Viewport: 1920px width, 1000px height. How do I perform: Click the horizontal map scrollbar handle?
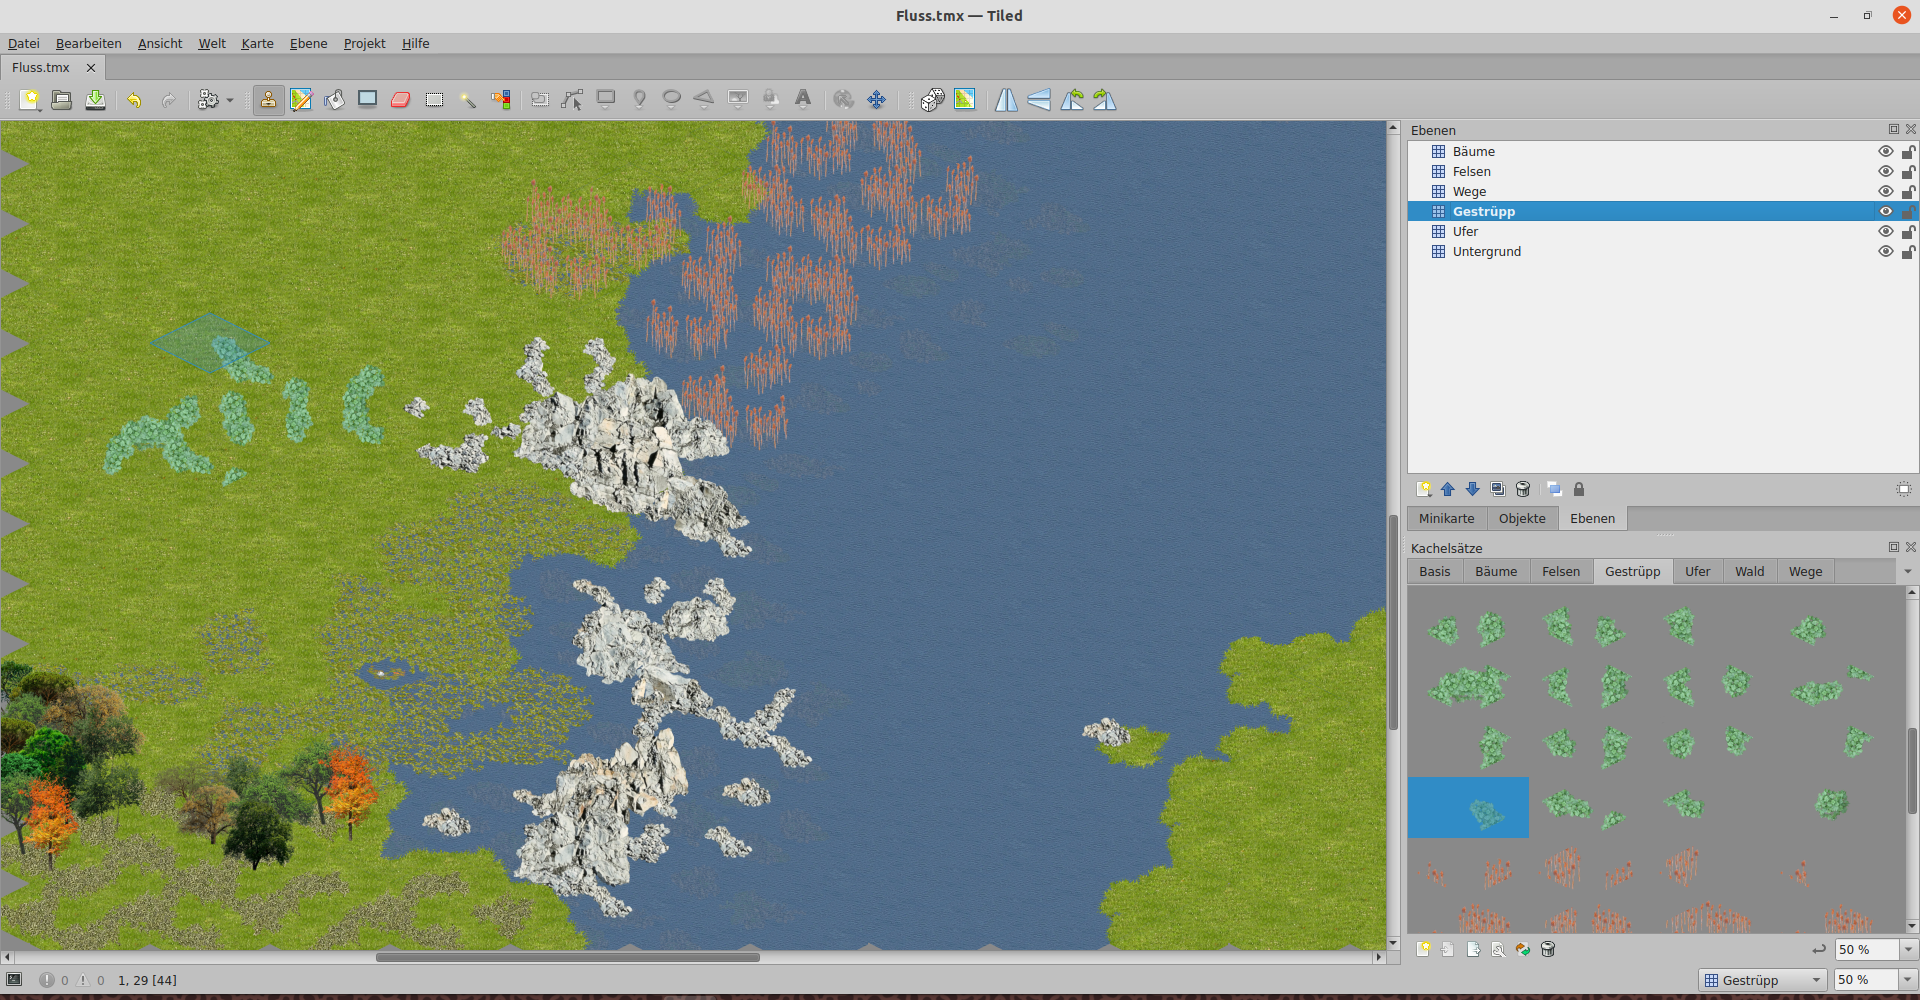(x=567, y=958)
